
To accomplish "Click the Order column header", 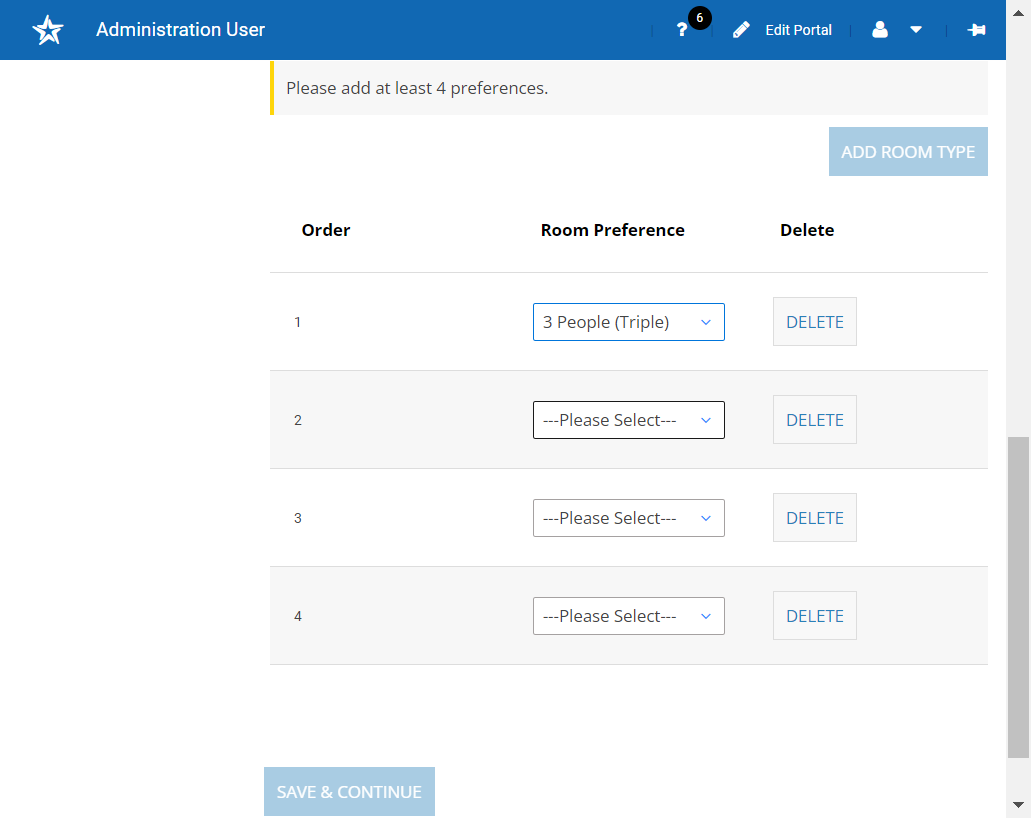I will tap(325, 230).
